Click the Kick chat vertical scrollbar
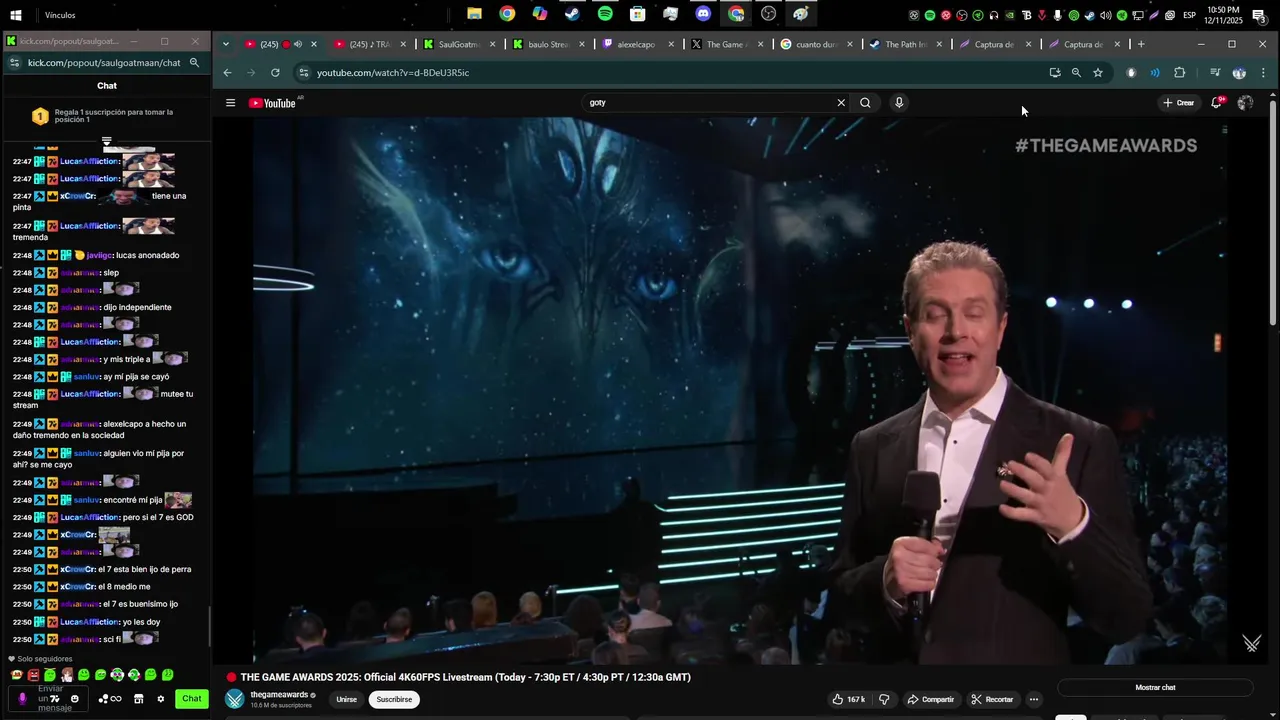 [x=208, y=627]
